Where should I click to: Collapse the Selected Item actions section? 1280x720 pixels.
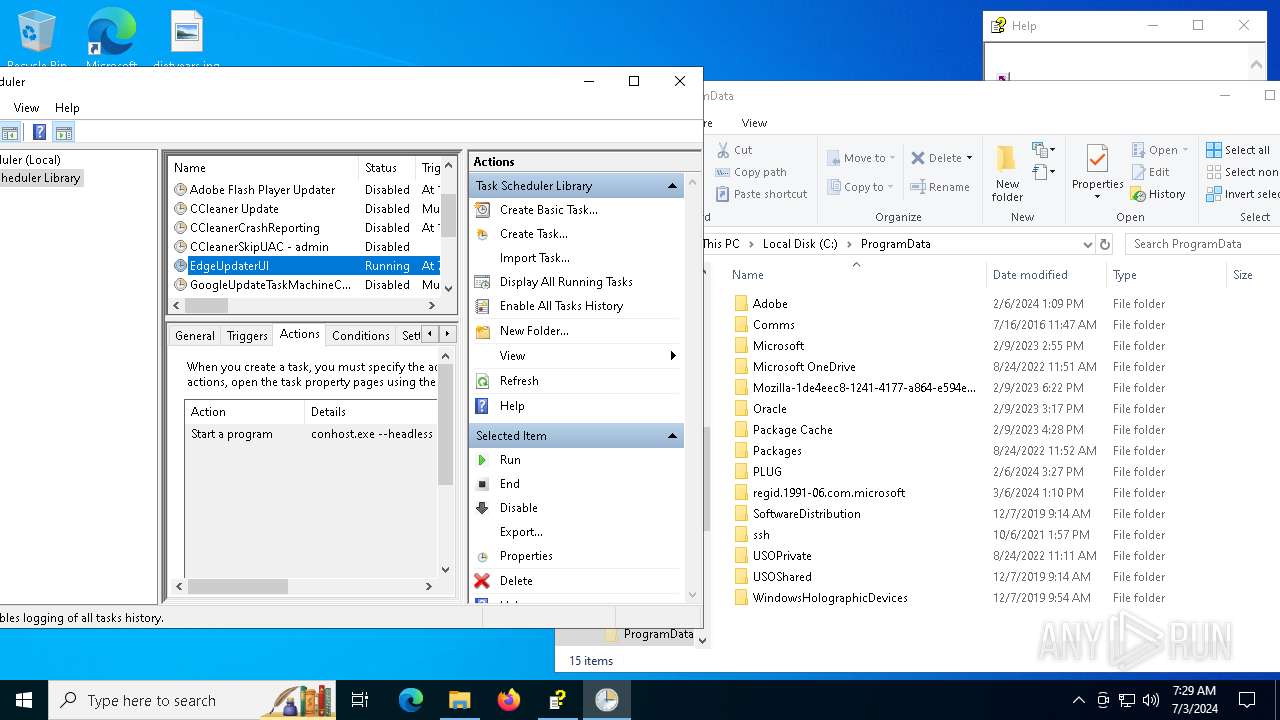(672, 436)
